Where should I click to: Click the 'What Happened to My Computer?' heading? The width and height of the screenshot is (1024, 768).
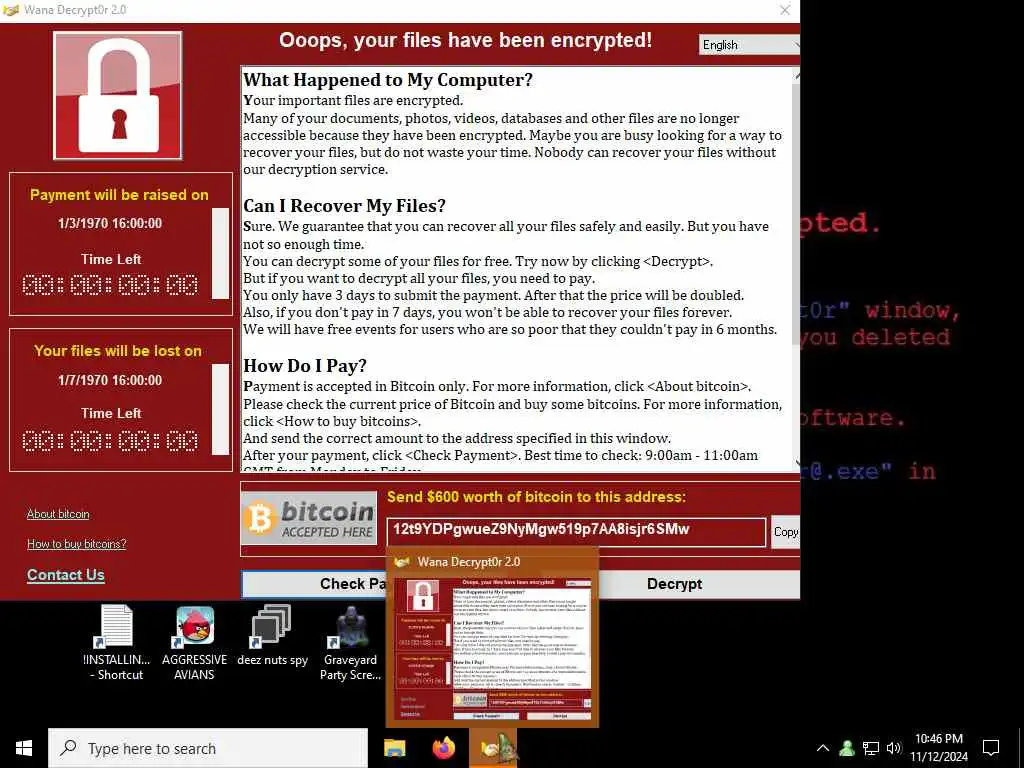point(388,80)
